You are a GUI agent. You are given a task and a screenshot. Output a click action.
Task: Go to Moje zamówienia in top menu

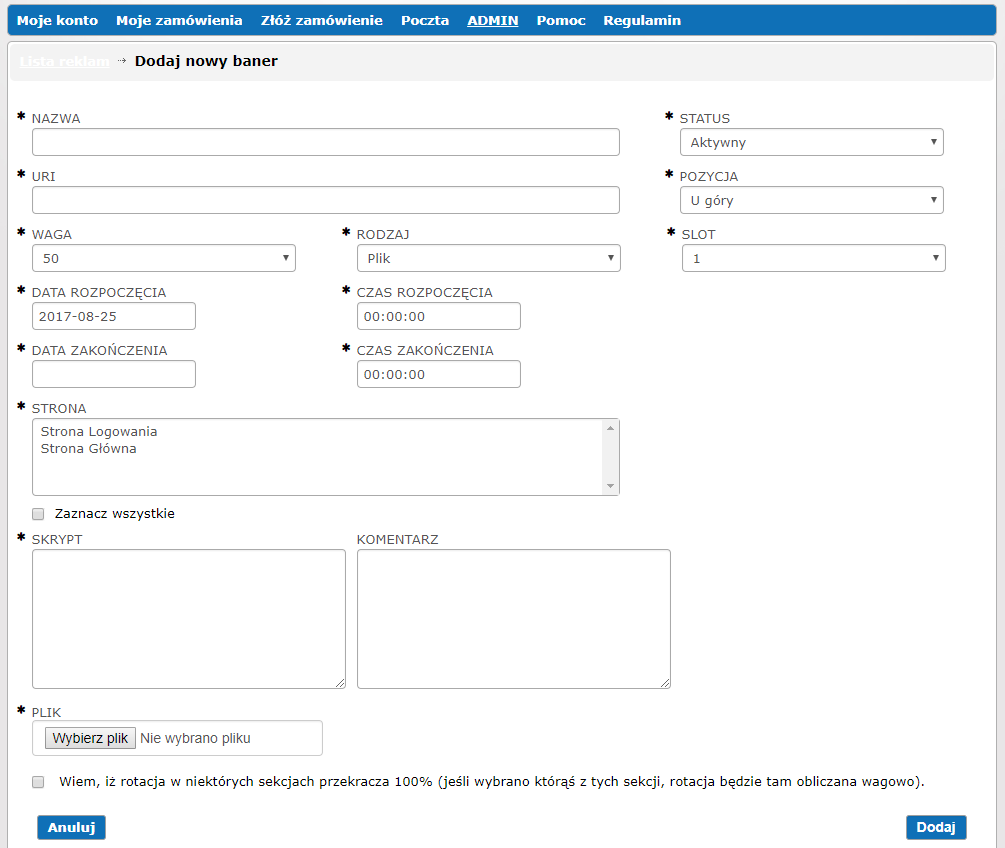(179, 20)
